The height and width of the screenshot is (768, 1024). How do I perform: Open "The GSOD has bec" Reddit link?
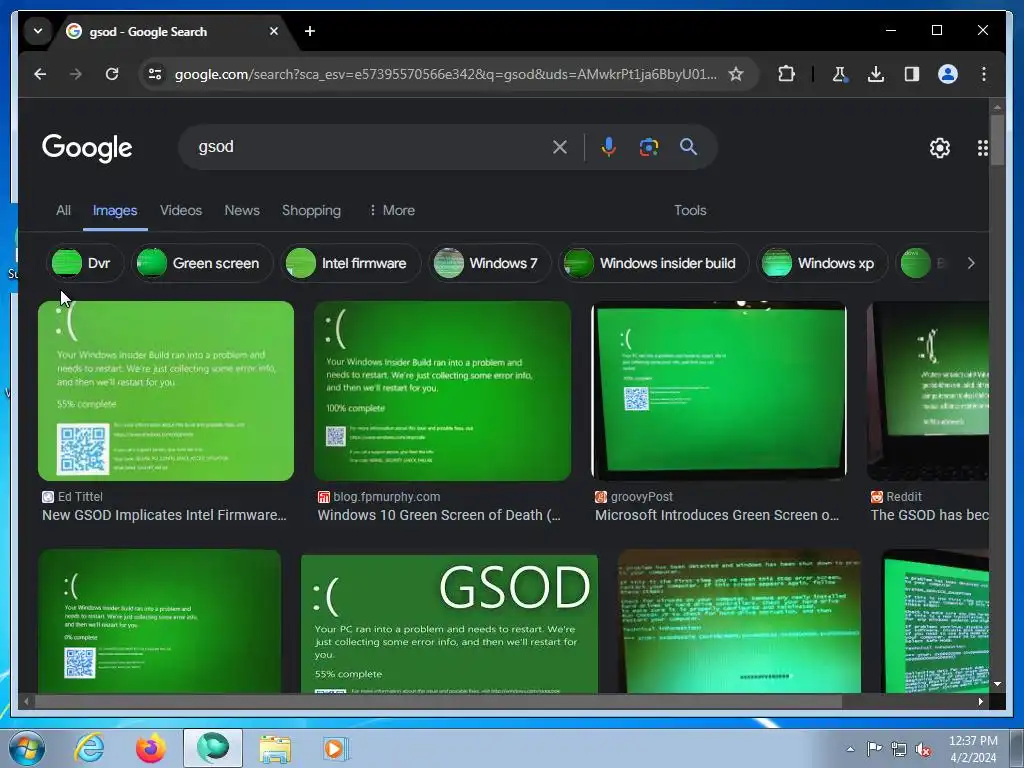click(929, 515)
